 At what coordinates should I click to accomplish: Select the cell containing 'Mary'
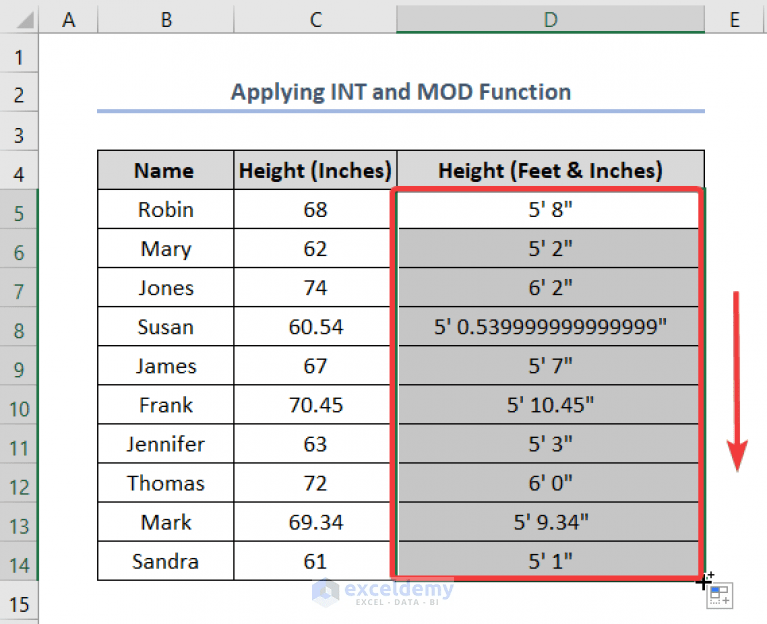point(166,248)
